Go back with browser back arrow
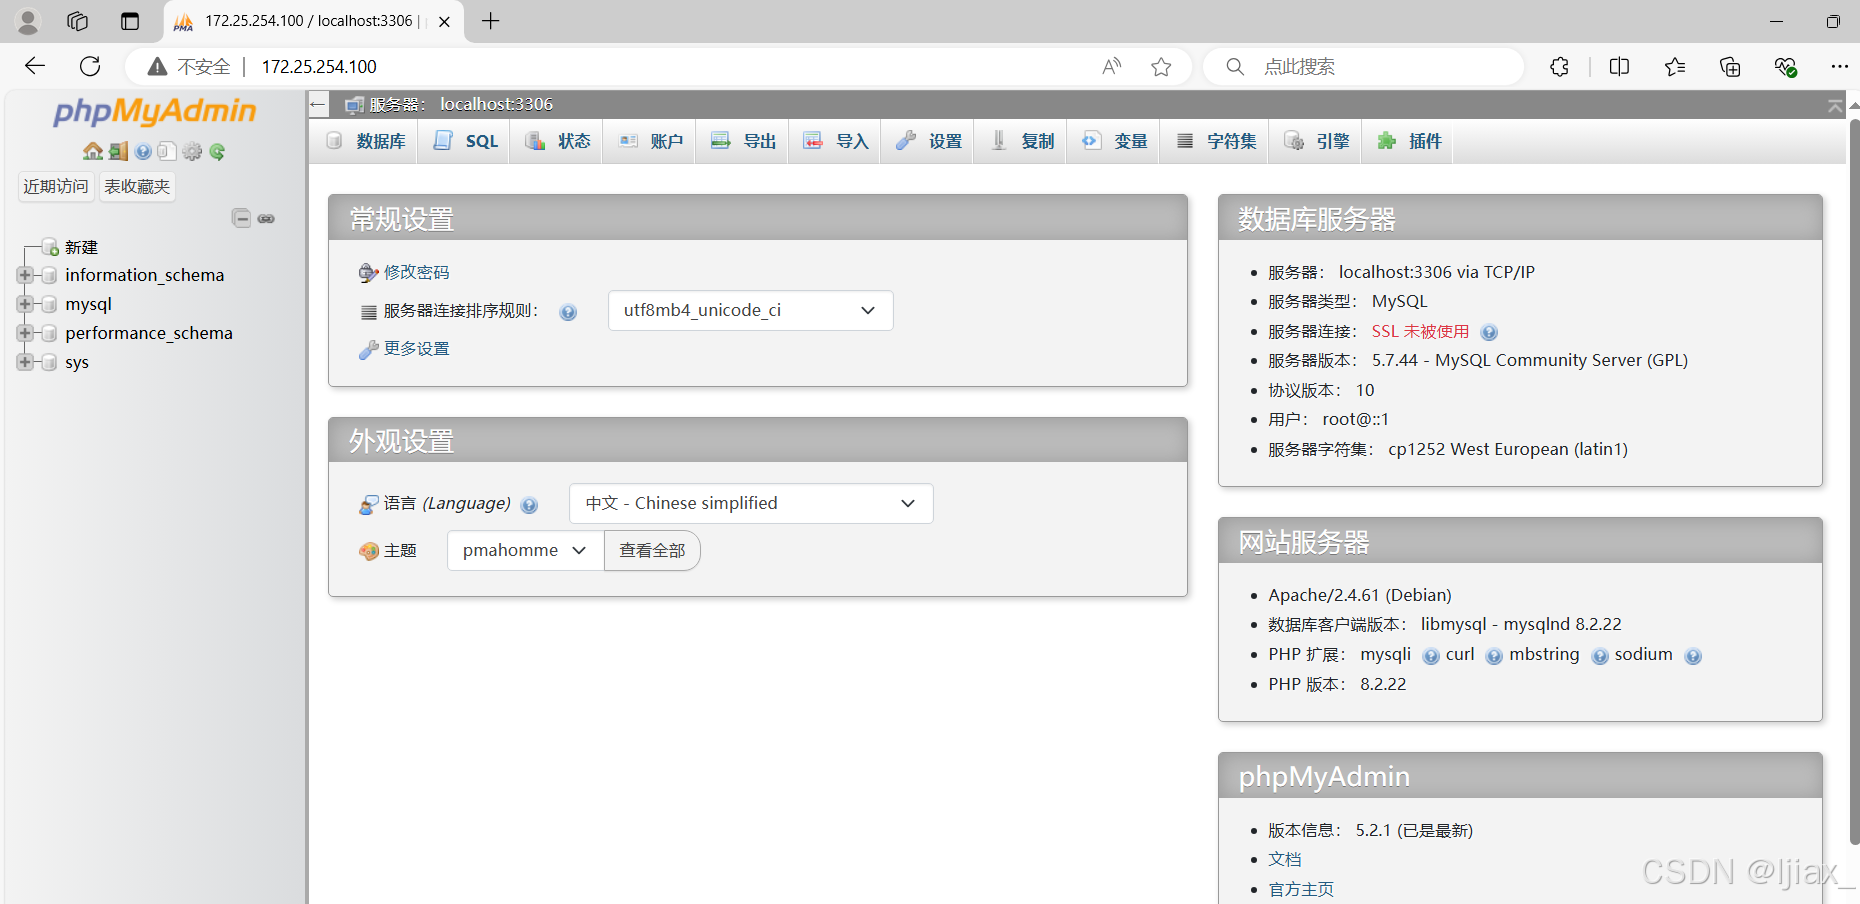Image resolution: width=1860 pixels, height=904 pixels. click(x=35, y=66)
